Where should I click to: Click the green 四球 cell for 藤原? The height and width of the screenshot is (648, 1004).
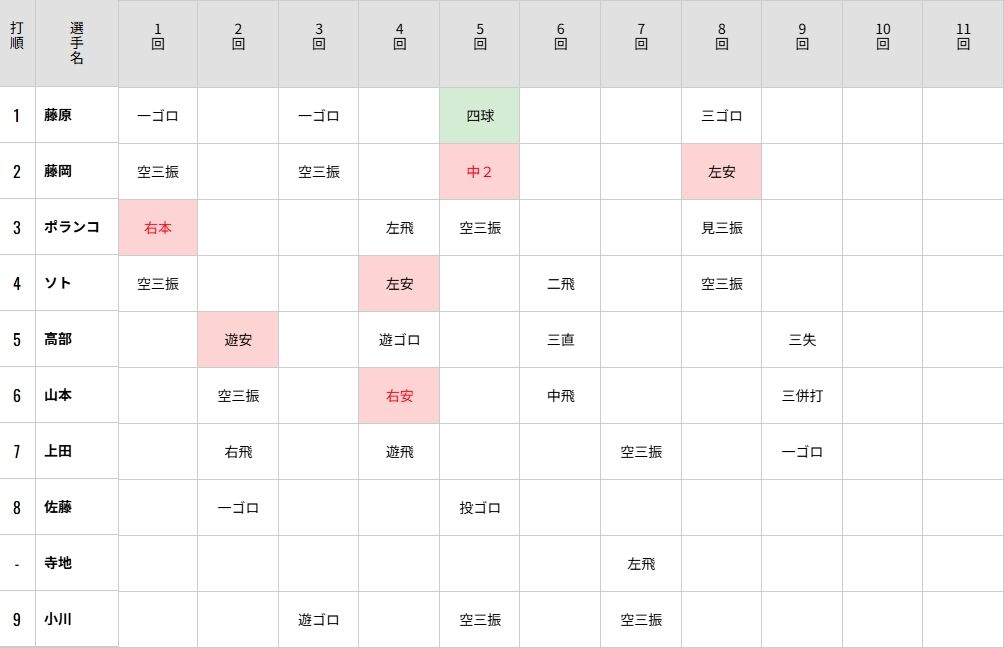[x=480, y=115]
